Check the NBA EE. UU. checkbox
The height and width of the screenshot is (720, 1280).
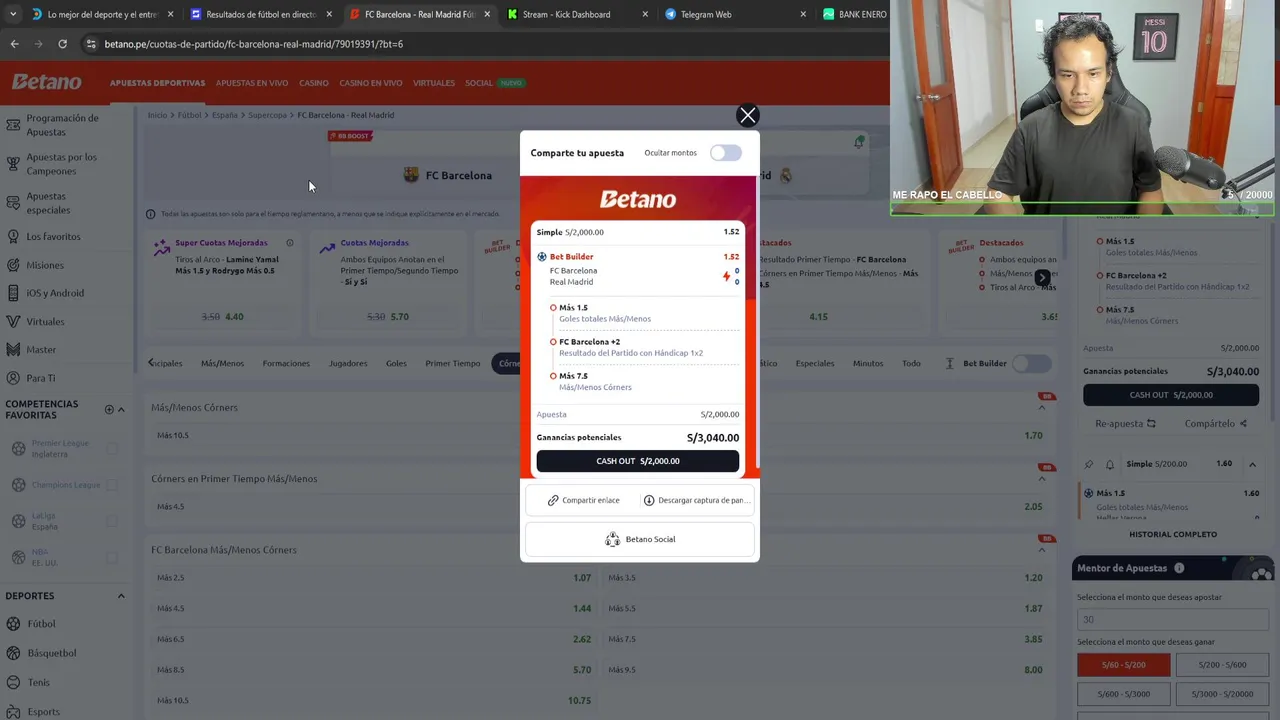click(x=112, y=558)
